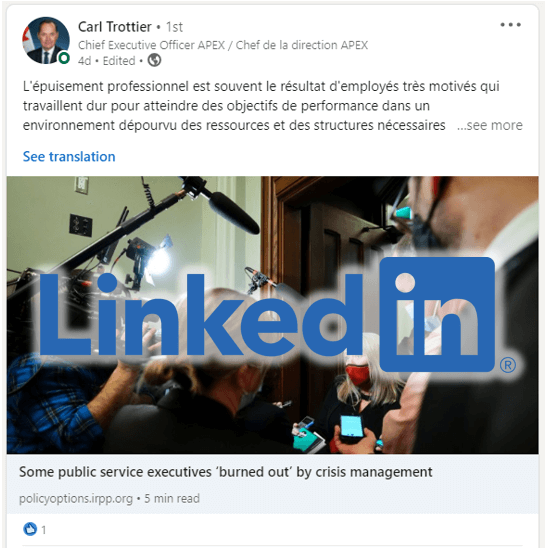Click the Edited label on post

[x=119, y=61]
